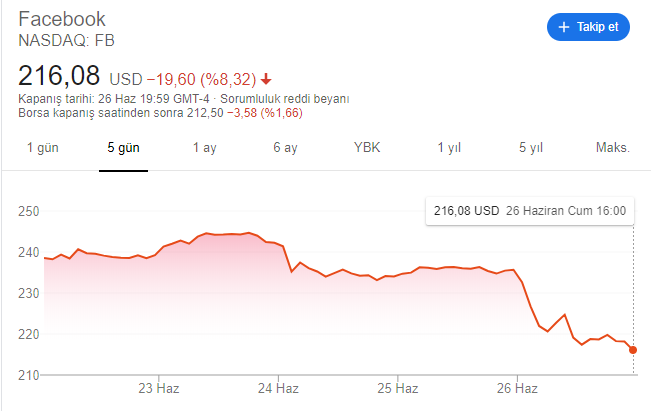
Task: Click the 25 Haz date axis label
Action: (397, 387)
